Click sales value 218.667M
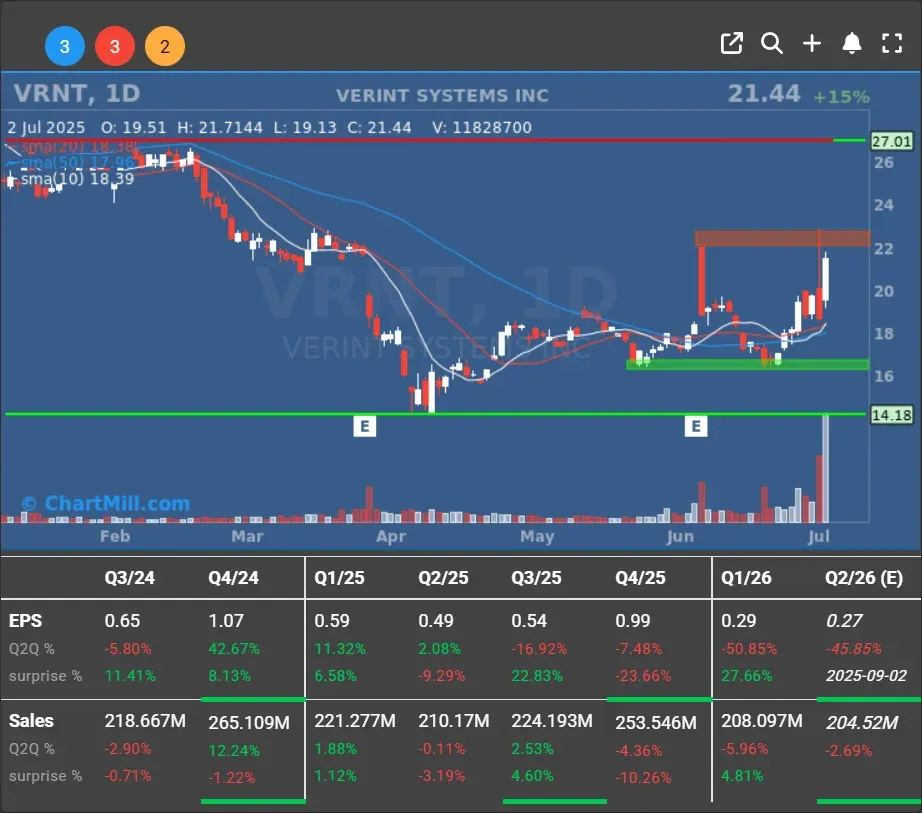 pyautogui.click(x=145, y=721)
